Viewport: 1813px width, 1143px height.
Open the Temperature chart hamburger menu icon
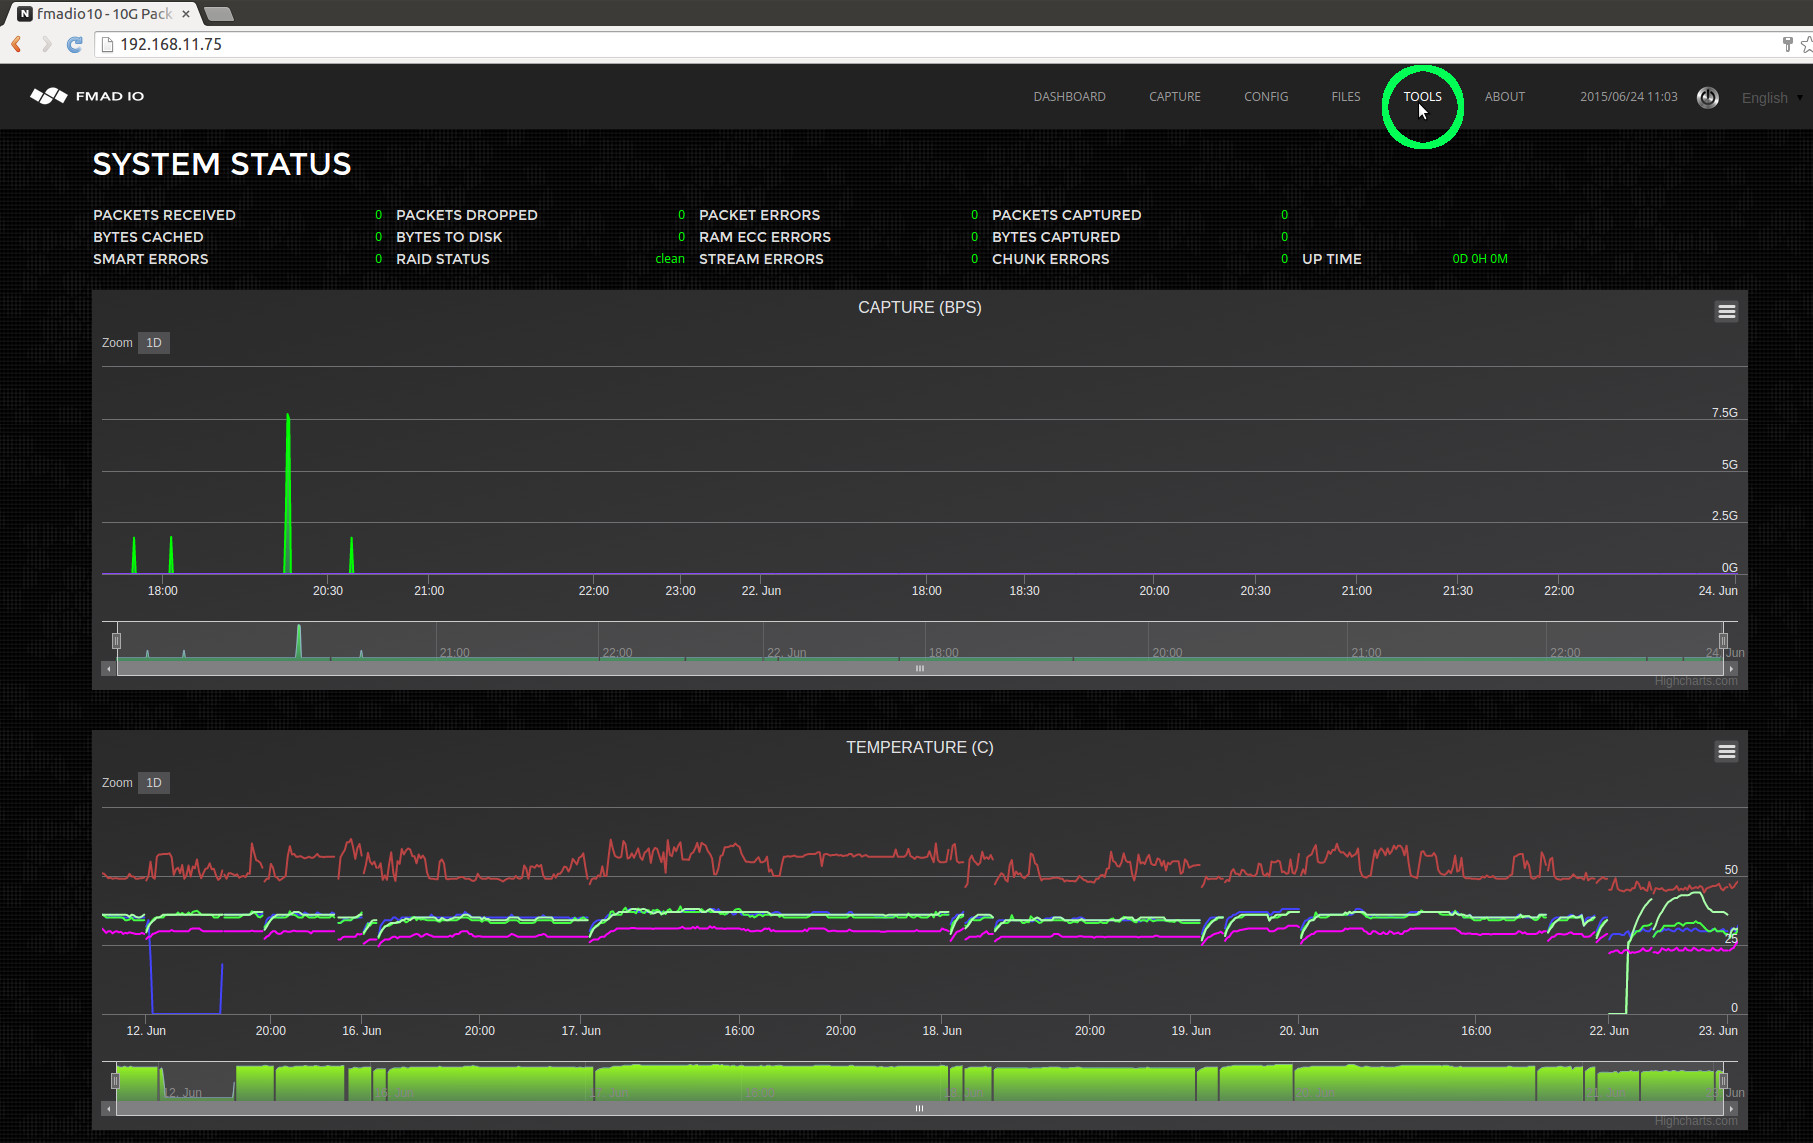[1726, 751]
